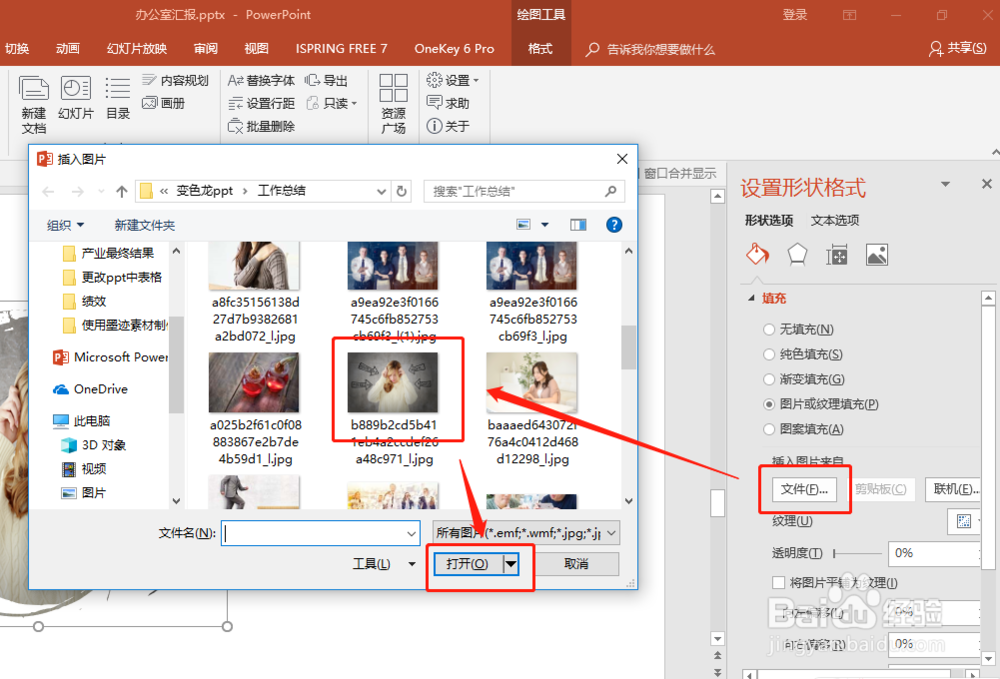The height and width of the screenshot is (679, 1000).
Task: Click the blue Help question mark icon
Action: [614, 224]
